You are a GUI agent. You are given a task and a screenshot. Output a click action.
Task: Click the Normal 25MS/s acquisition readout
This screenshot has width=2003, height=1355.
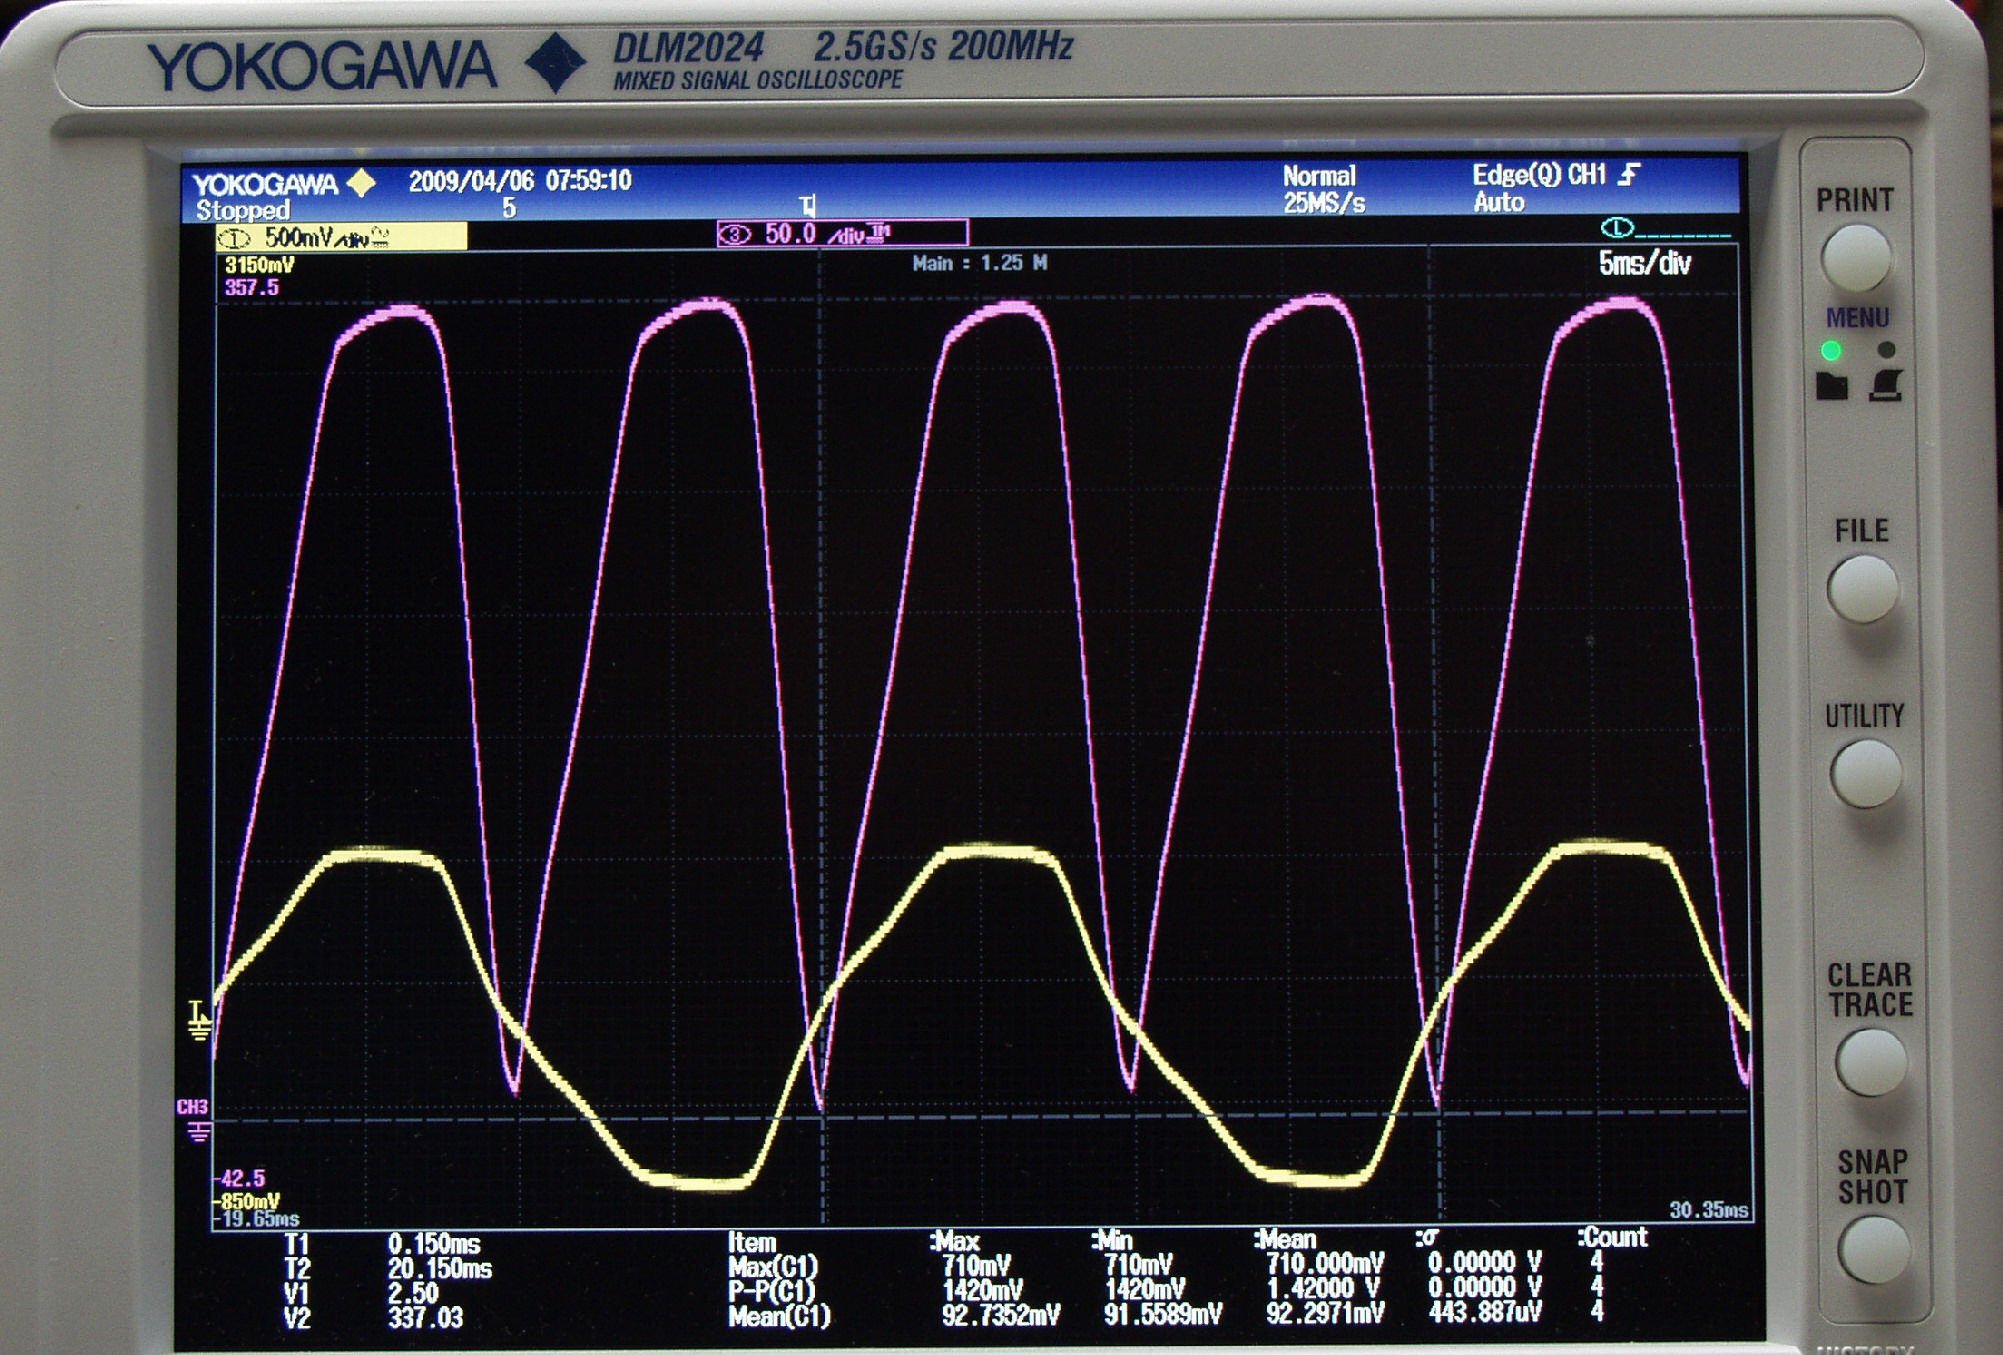click(x=1322, y=189)
